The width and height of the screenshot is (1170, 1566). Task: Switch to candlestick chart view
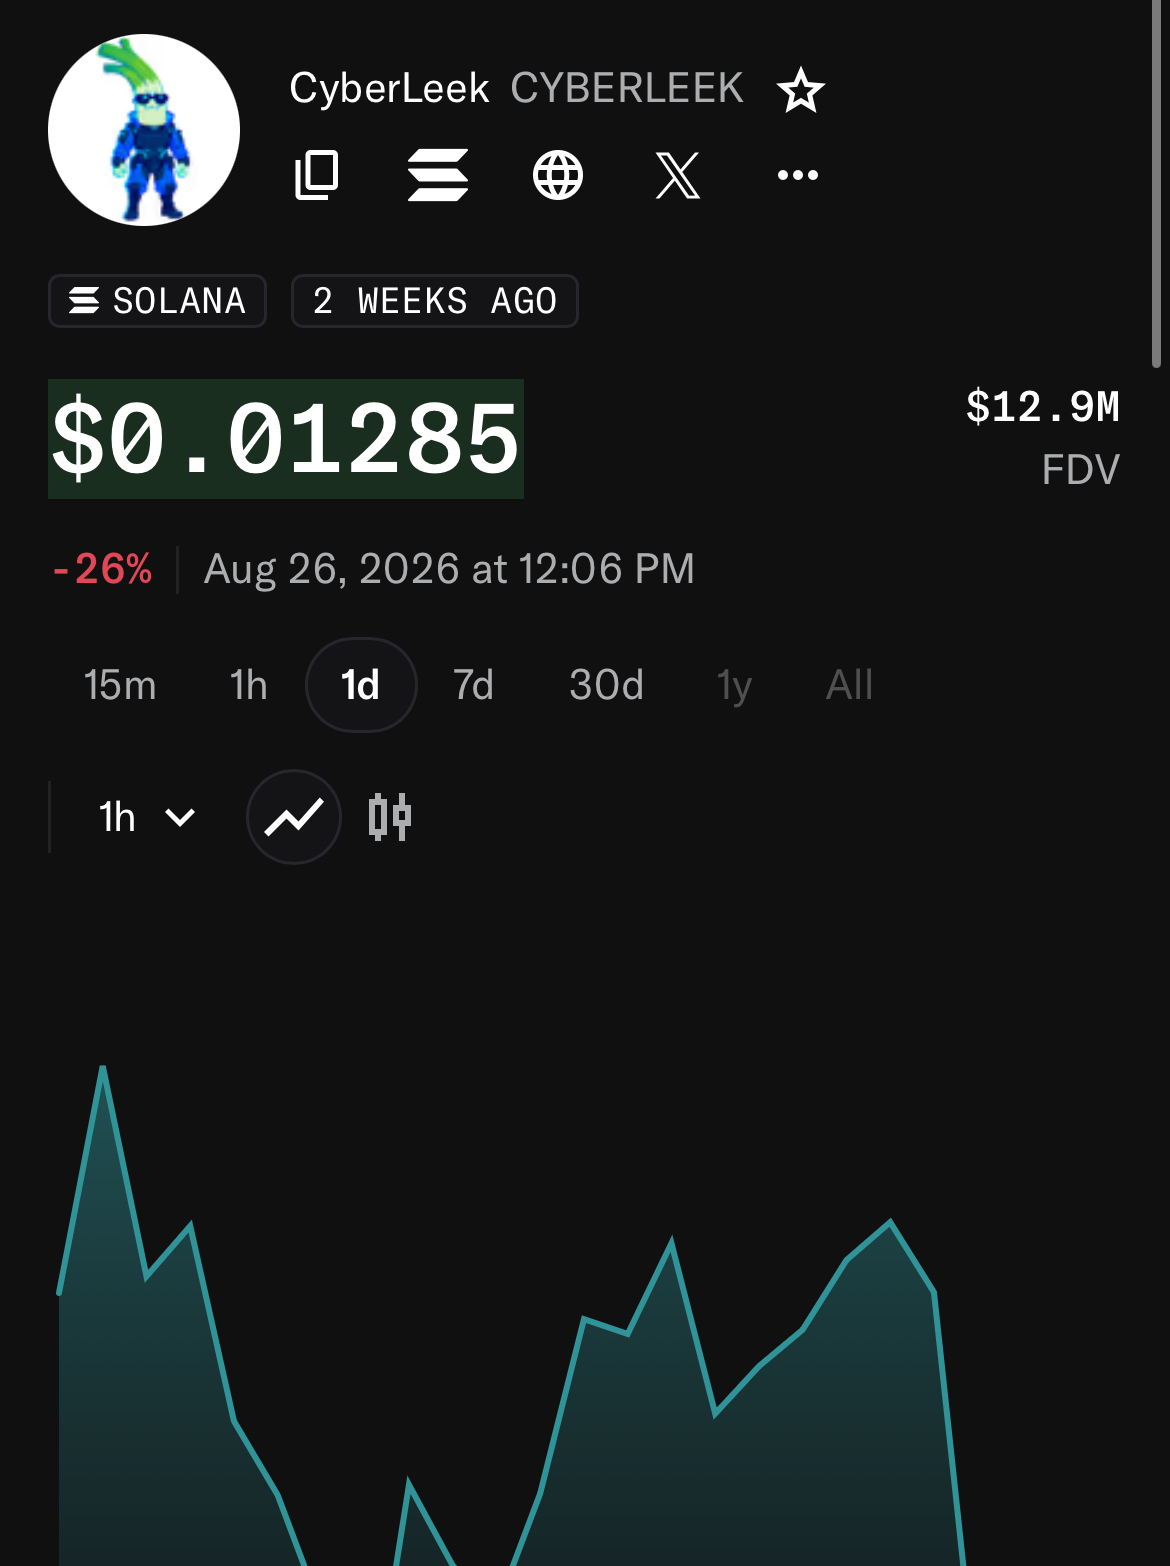(x=390, y=817)
